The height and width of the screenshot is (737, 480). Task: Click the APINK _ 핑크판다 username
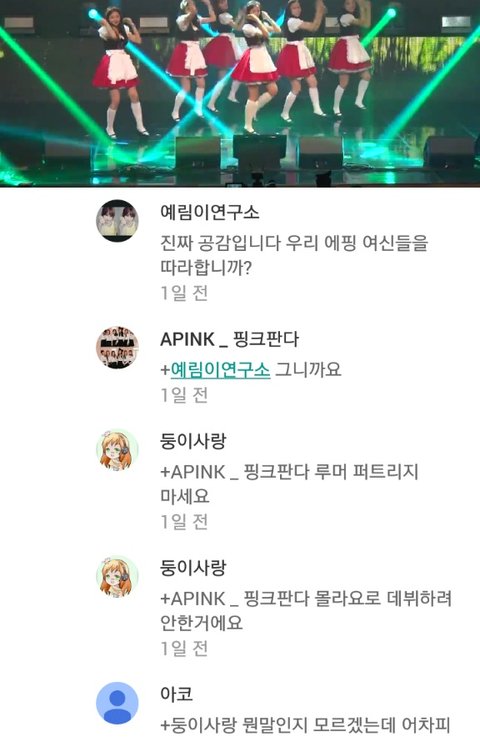pos(229,339)
